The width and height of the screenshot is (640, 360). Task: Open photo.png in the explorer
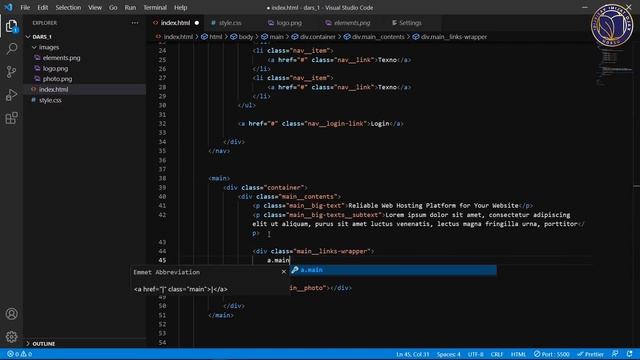[57, 79]
